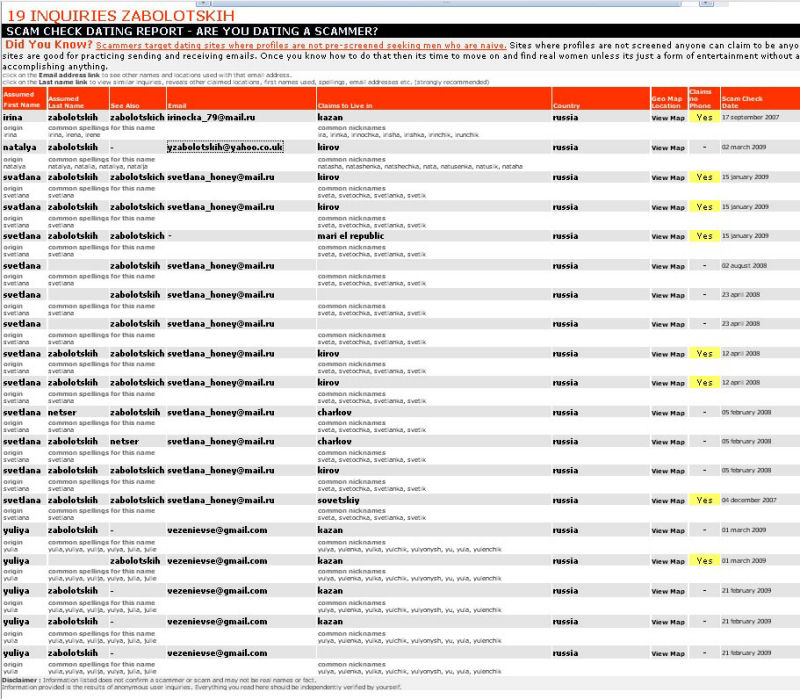The image size is (800, 699).
Task: Click the yellow Yes in the irina row
Action: coord(704,117)
